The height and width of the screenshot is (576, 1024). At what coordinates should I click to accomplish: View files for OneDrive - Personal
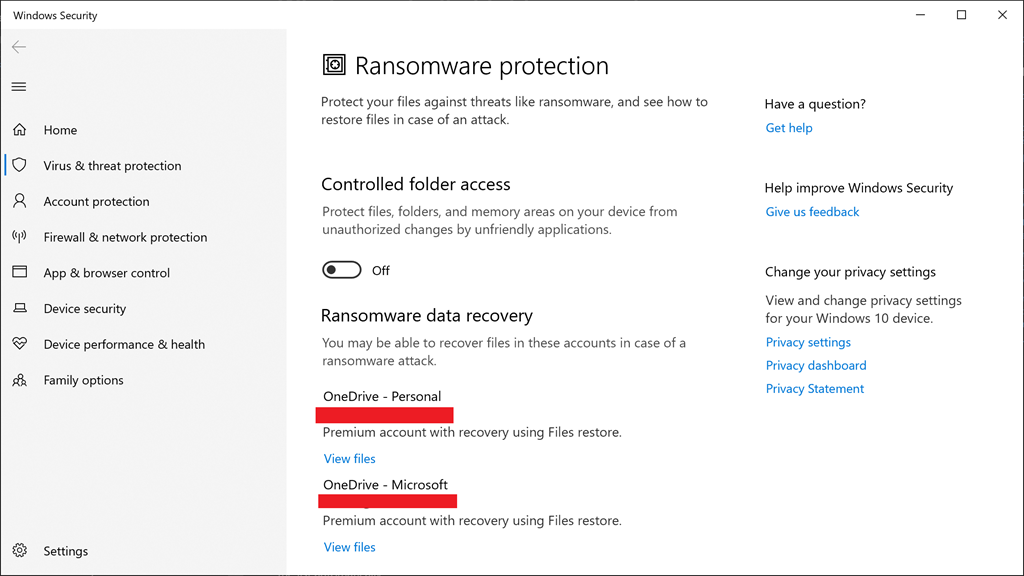(350, 459)
